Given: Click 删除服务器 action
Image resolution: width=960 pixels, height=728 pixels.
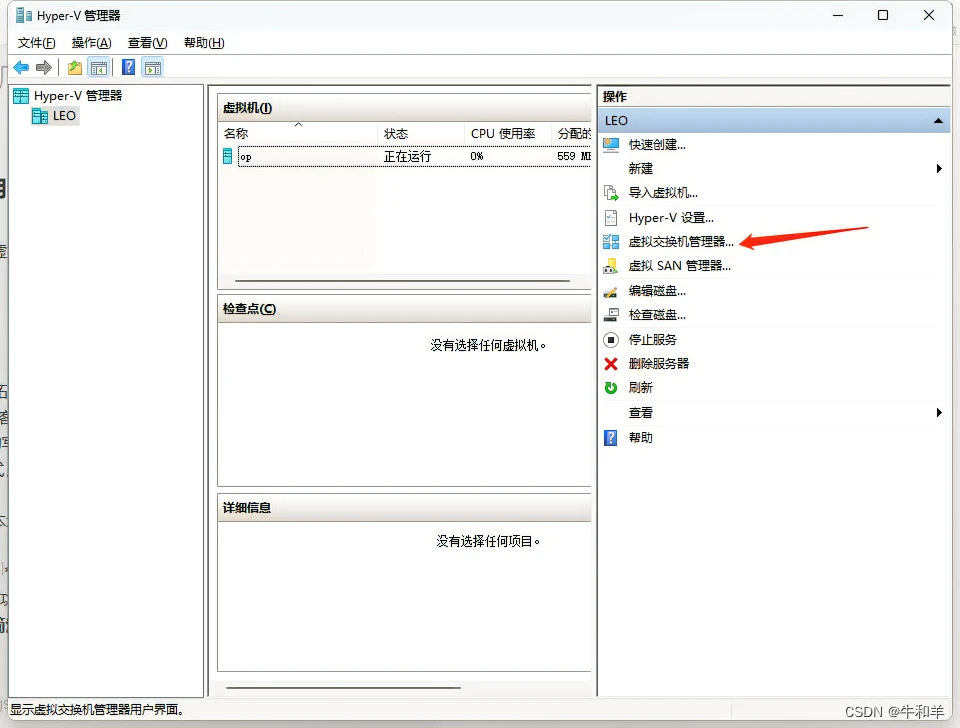Looking at the screenshot, I should tap(659, 364).
